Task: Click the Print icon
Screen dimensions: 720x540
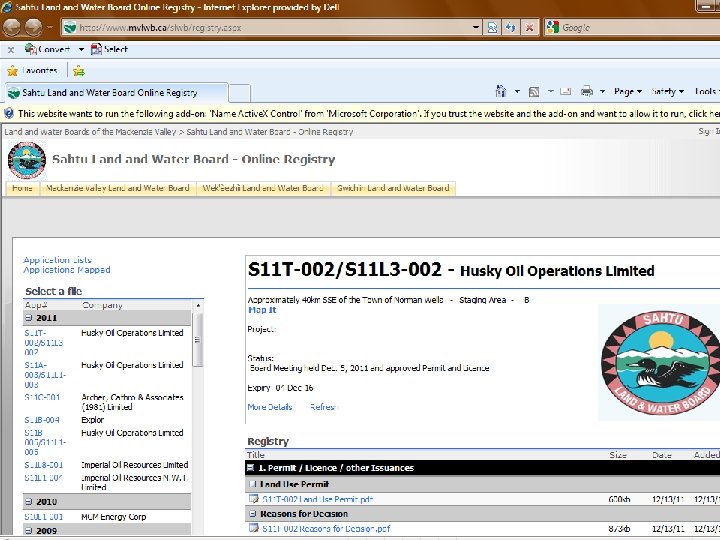Action: point(587,91)
